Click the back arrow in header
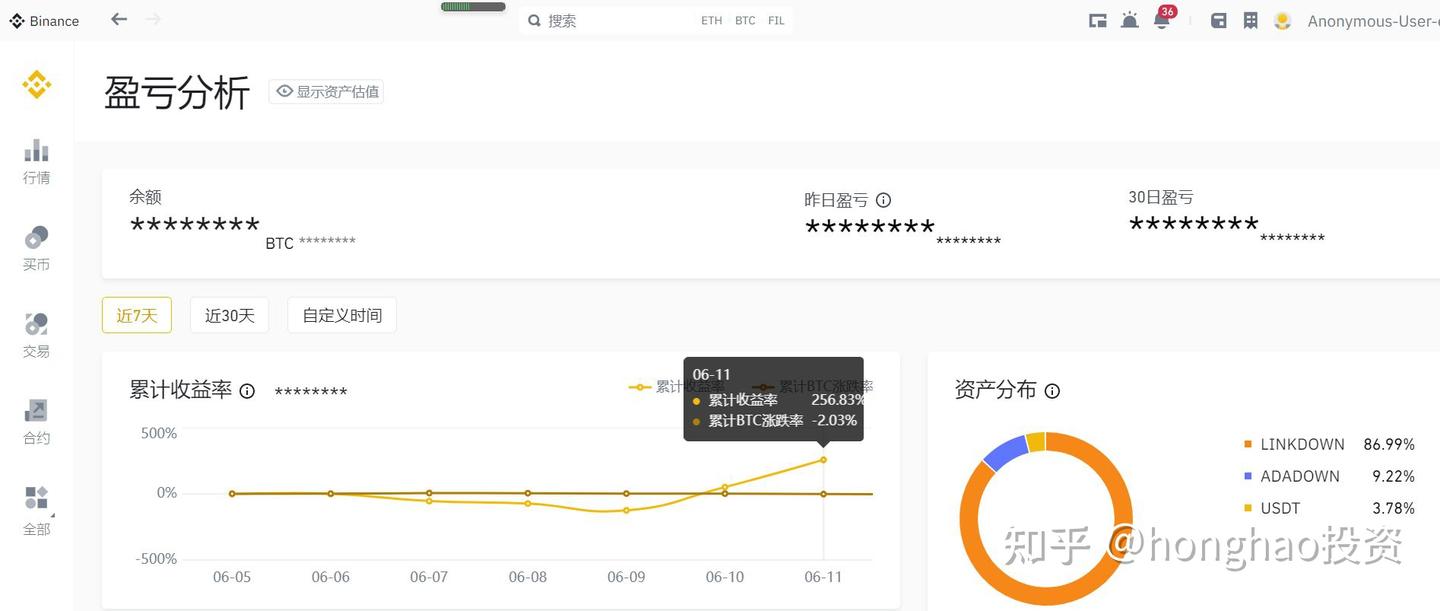 [x=119, y=19]
